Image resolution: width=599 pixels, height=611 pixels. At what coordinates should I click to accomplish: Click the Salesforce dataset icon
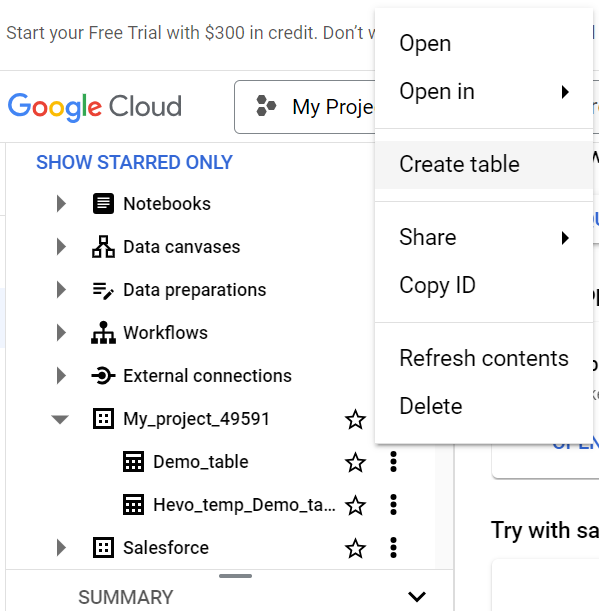click(x=103, y=548)
